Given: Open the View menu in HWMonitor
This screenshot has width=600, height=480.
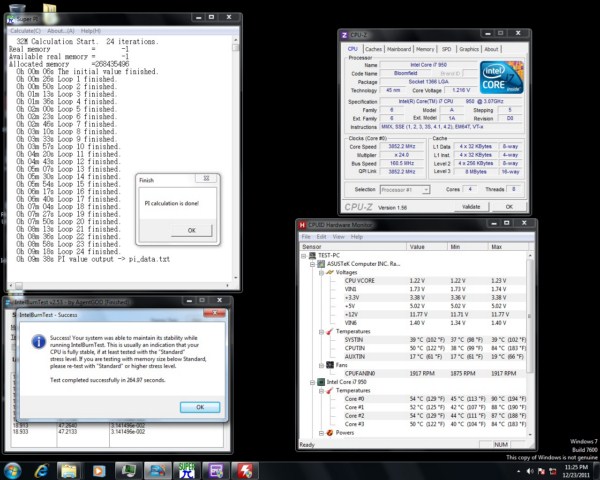Looking at the screenshot, I should [x=339, y=237].
